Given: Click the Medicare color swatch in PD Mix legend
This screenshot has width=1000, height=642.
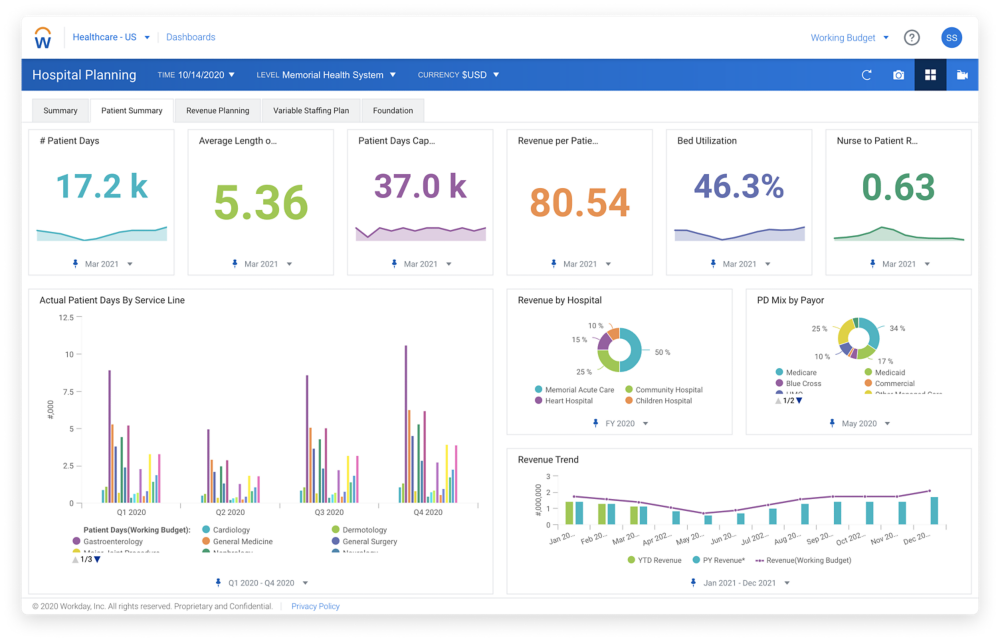Looking at the screenshot, I should click(779, 372).
